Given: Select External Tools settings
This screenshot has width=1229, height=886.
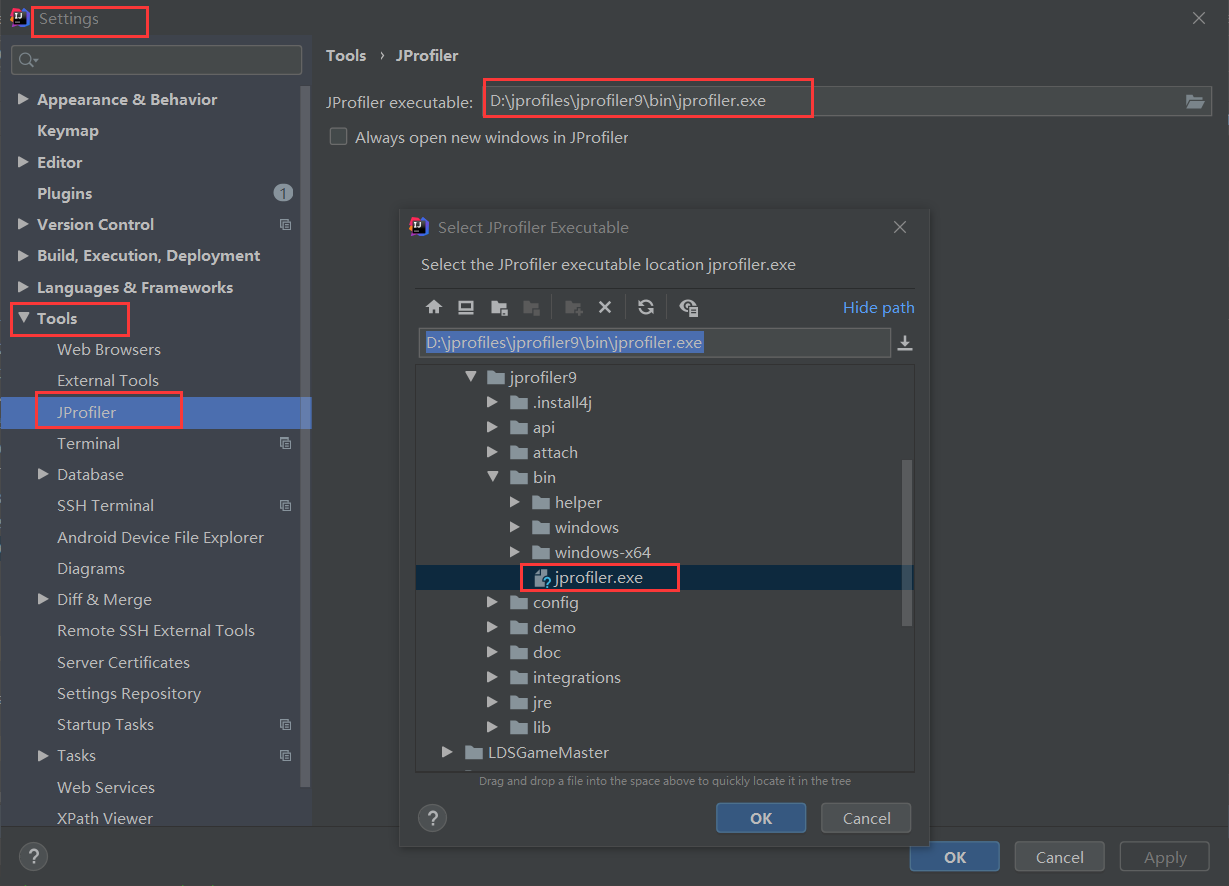Looking at the screenshot, I should click(x=108, y=380).
